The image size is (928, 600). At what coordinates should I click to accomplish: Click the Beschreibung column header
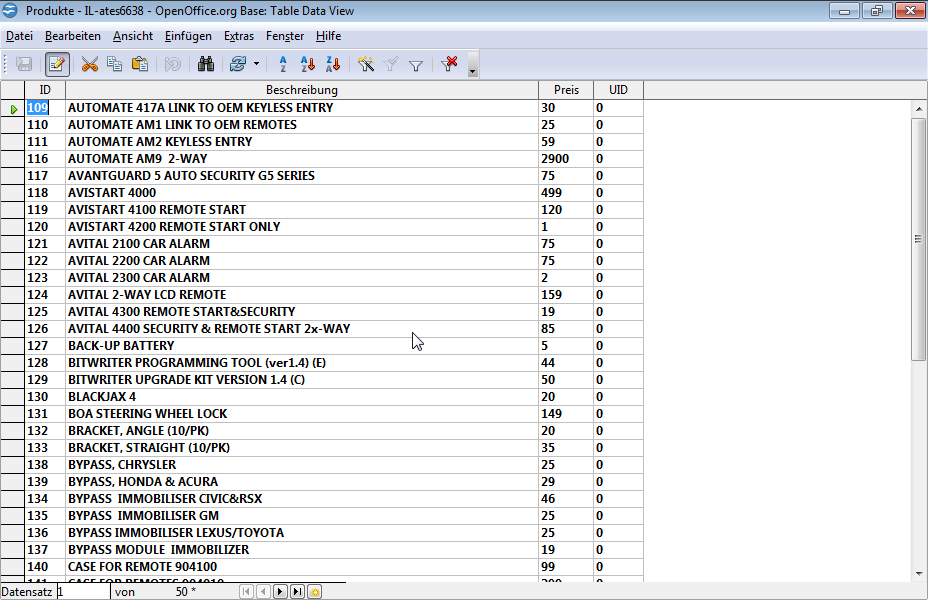302,90
